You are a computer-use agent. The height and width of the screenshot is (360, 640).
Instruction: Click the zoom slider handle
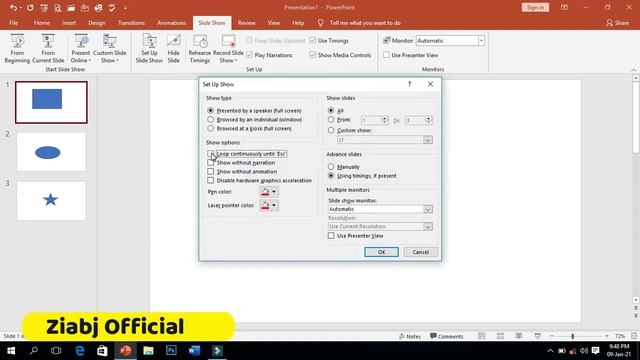(572, 336)
